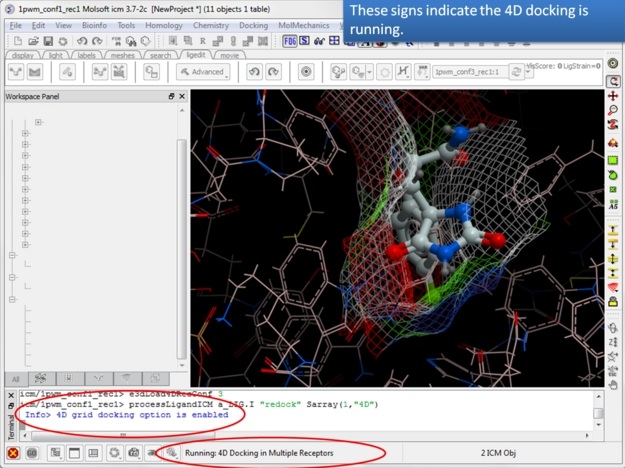Click the save icon in main toolbar
The image size is (625, 468).
[x=50, y=41]
